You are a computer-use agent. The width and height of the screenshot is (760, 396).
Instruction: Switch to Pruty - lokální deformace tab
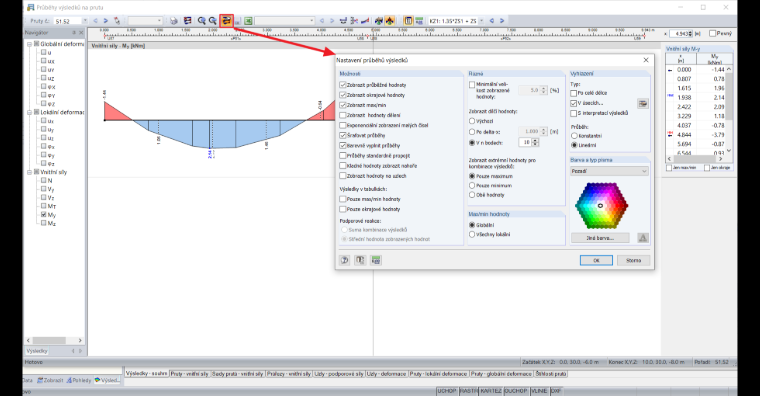(x=439, y=374)
